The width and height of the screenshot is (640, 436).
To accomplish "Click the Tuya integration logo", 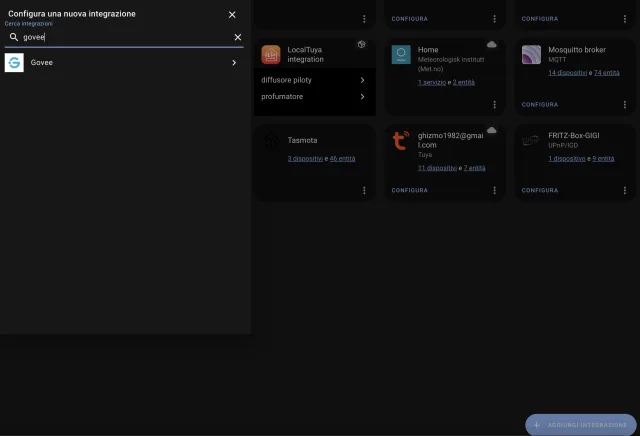I will point(401,141).
